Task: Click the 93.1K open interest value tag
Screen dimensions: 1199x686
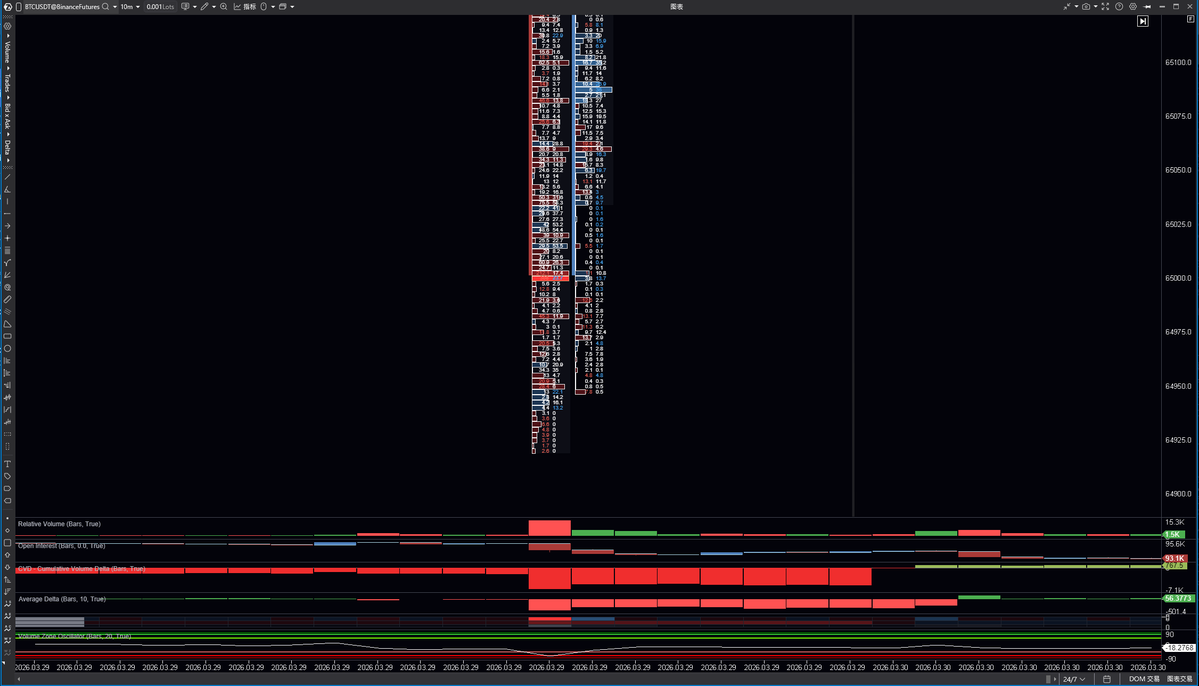Action: coord(1175,558)
